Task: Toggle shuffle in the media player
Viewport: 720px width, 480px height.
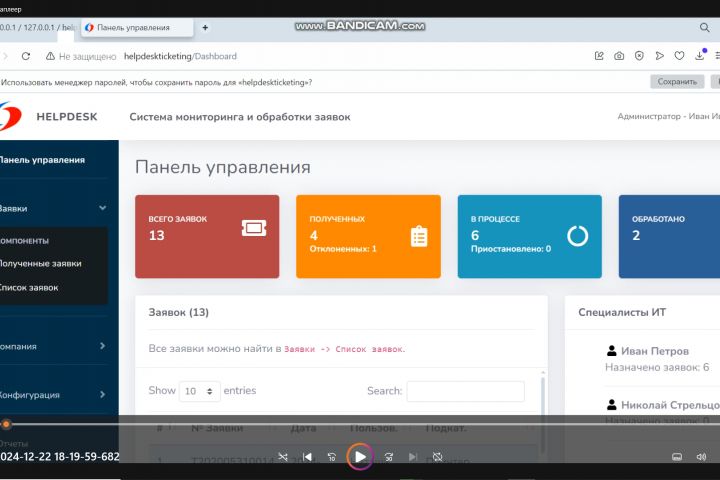Action: coord(283,457)
